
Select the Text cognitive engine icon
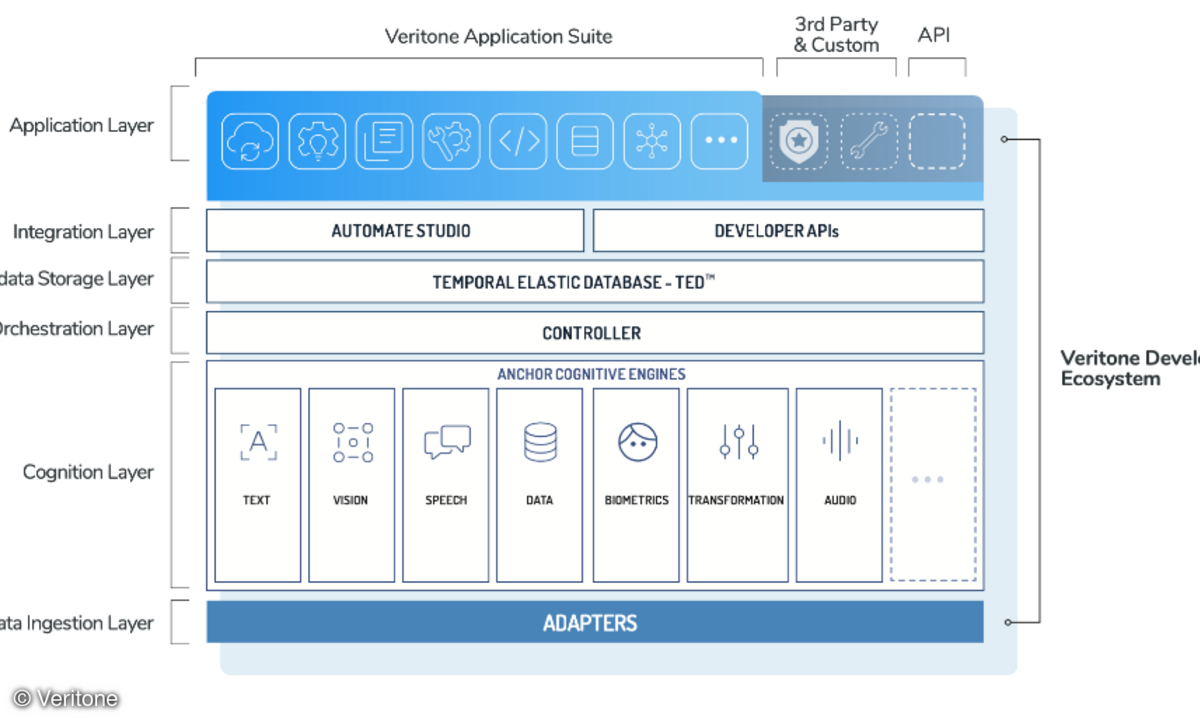(x=258, y=441)
